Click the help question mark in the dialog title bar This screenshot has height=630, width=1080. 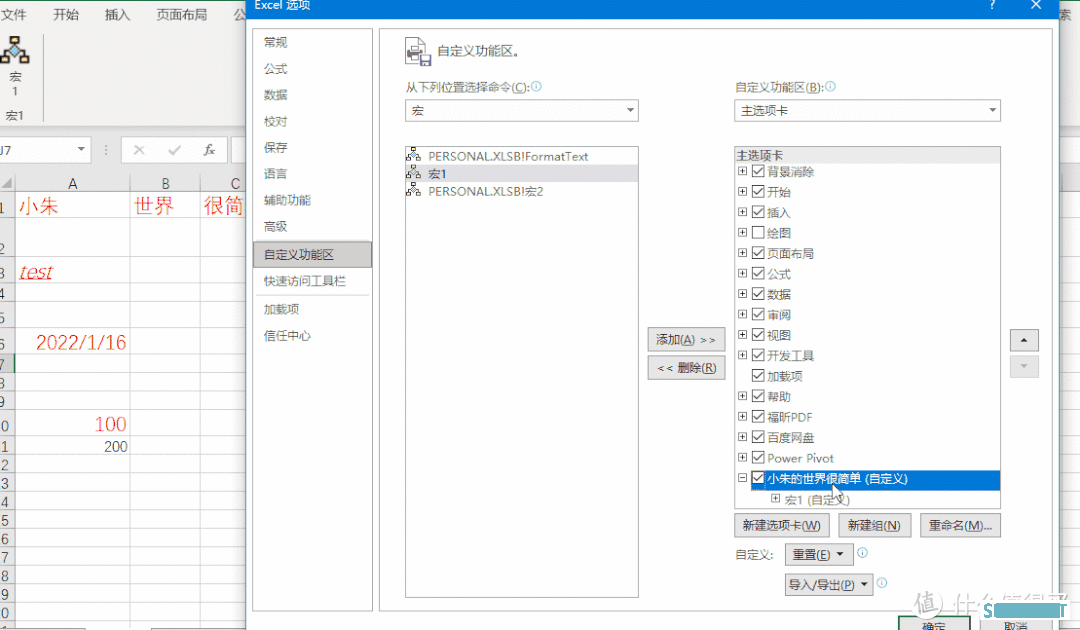click(x=992, y=6)
